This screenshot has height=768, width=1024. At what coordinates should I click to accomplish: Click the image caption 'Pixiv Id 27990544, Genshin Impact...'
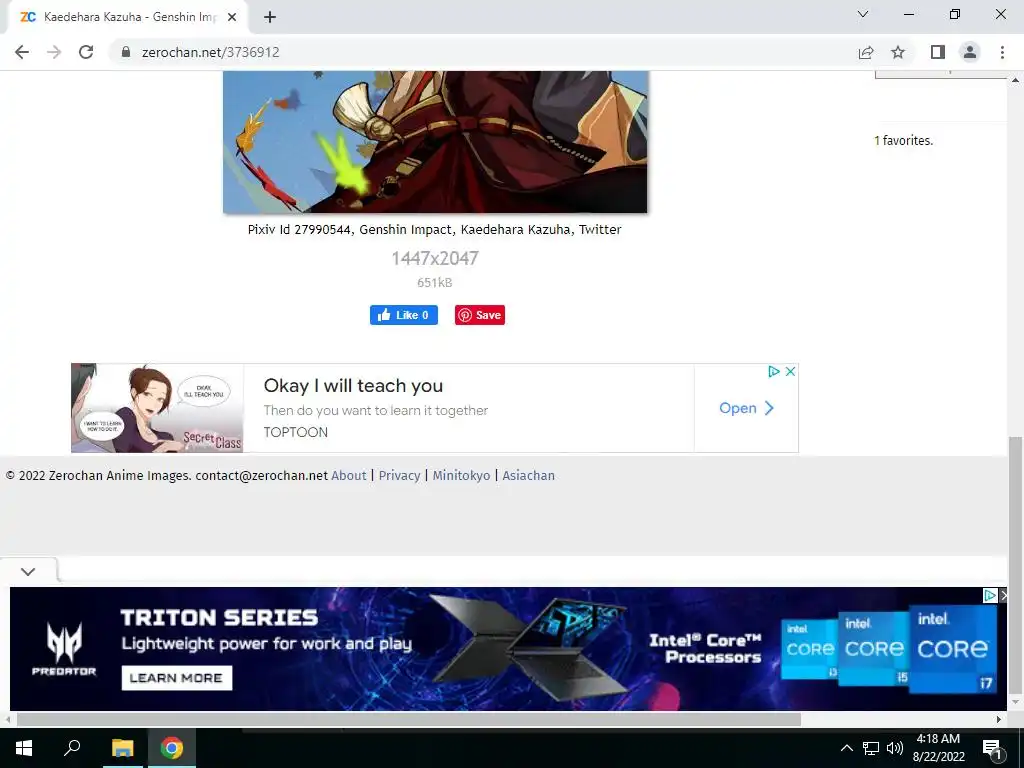(435, 229)
